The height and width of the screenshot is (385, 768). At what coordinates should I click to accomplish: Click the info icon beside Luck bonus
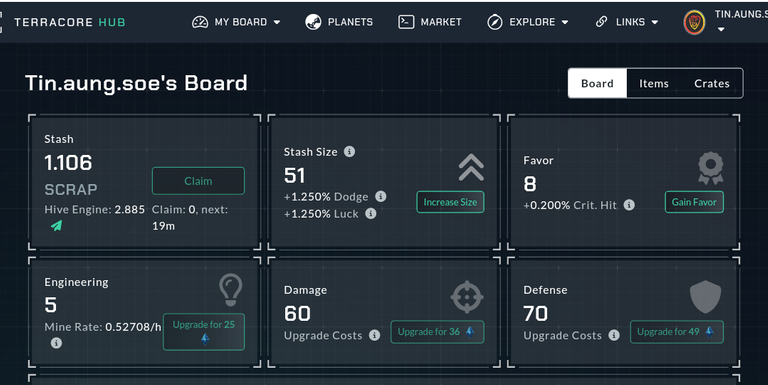[x=371, y=214]
